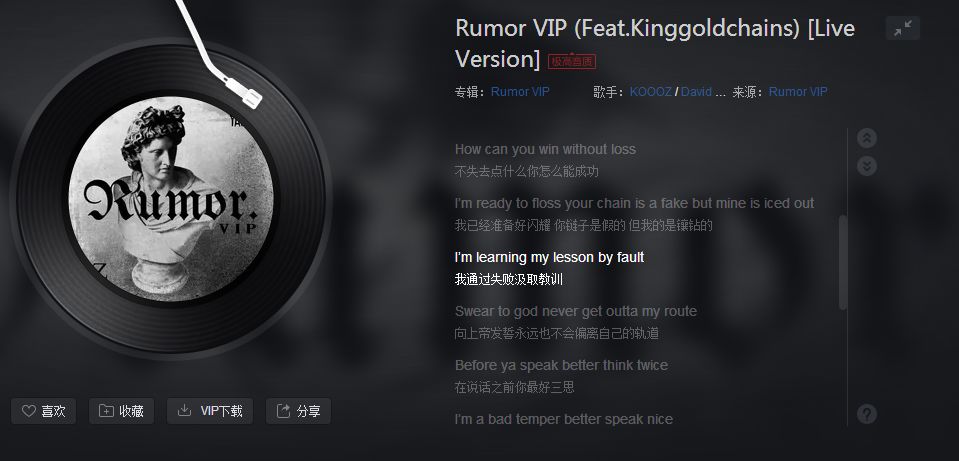Select lyric 'I'm a bad temper better speak nice'
The height and width of the screenshot is (461, 959).
click(563, 419)
